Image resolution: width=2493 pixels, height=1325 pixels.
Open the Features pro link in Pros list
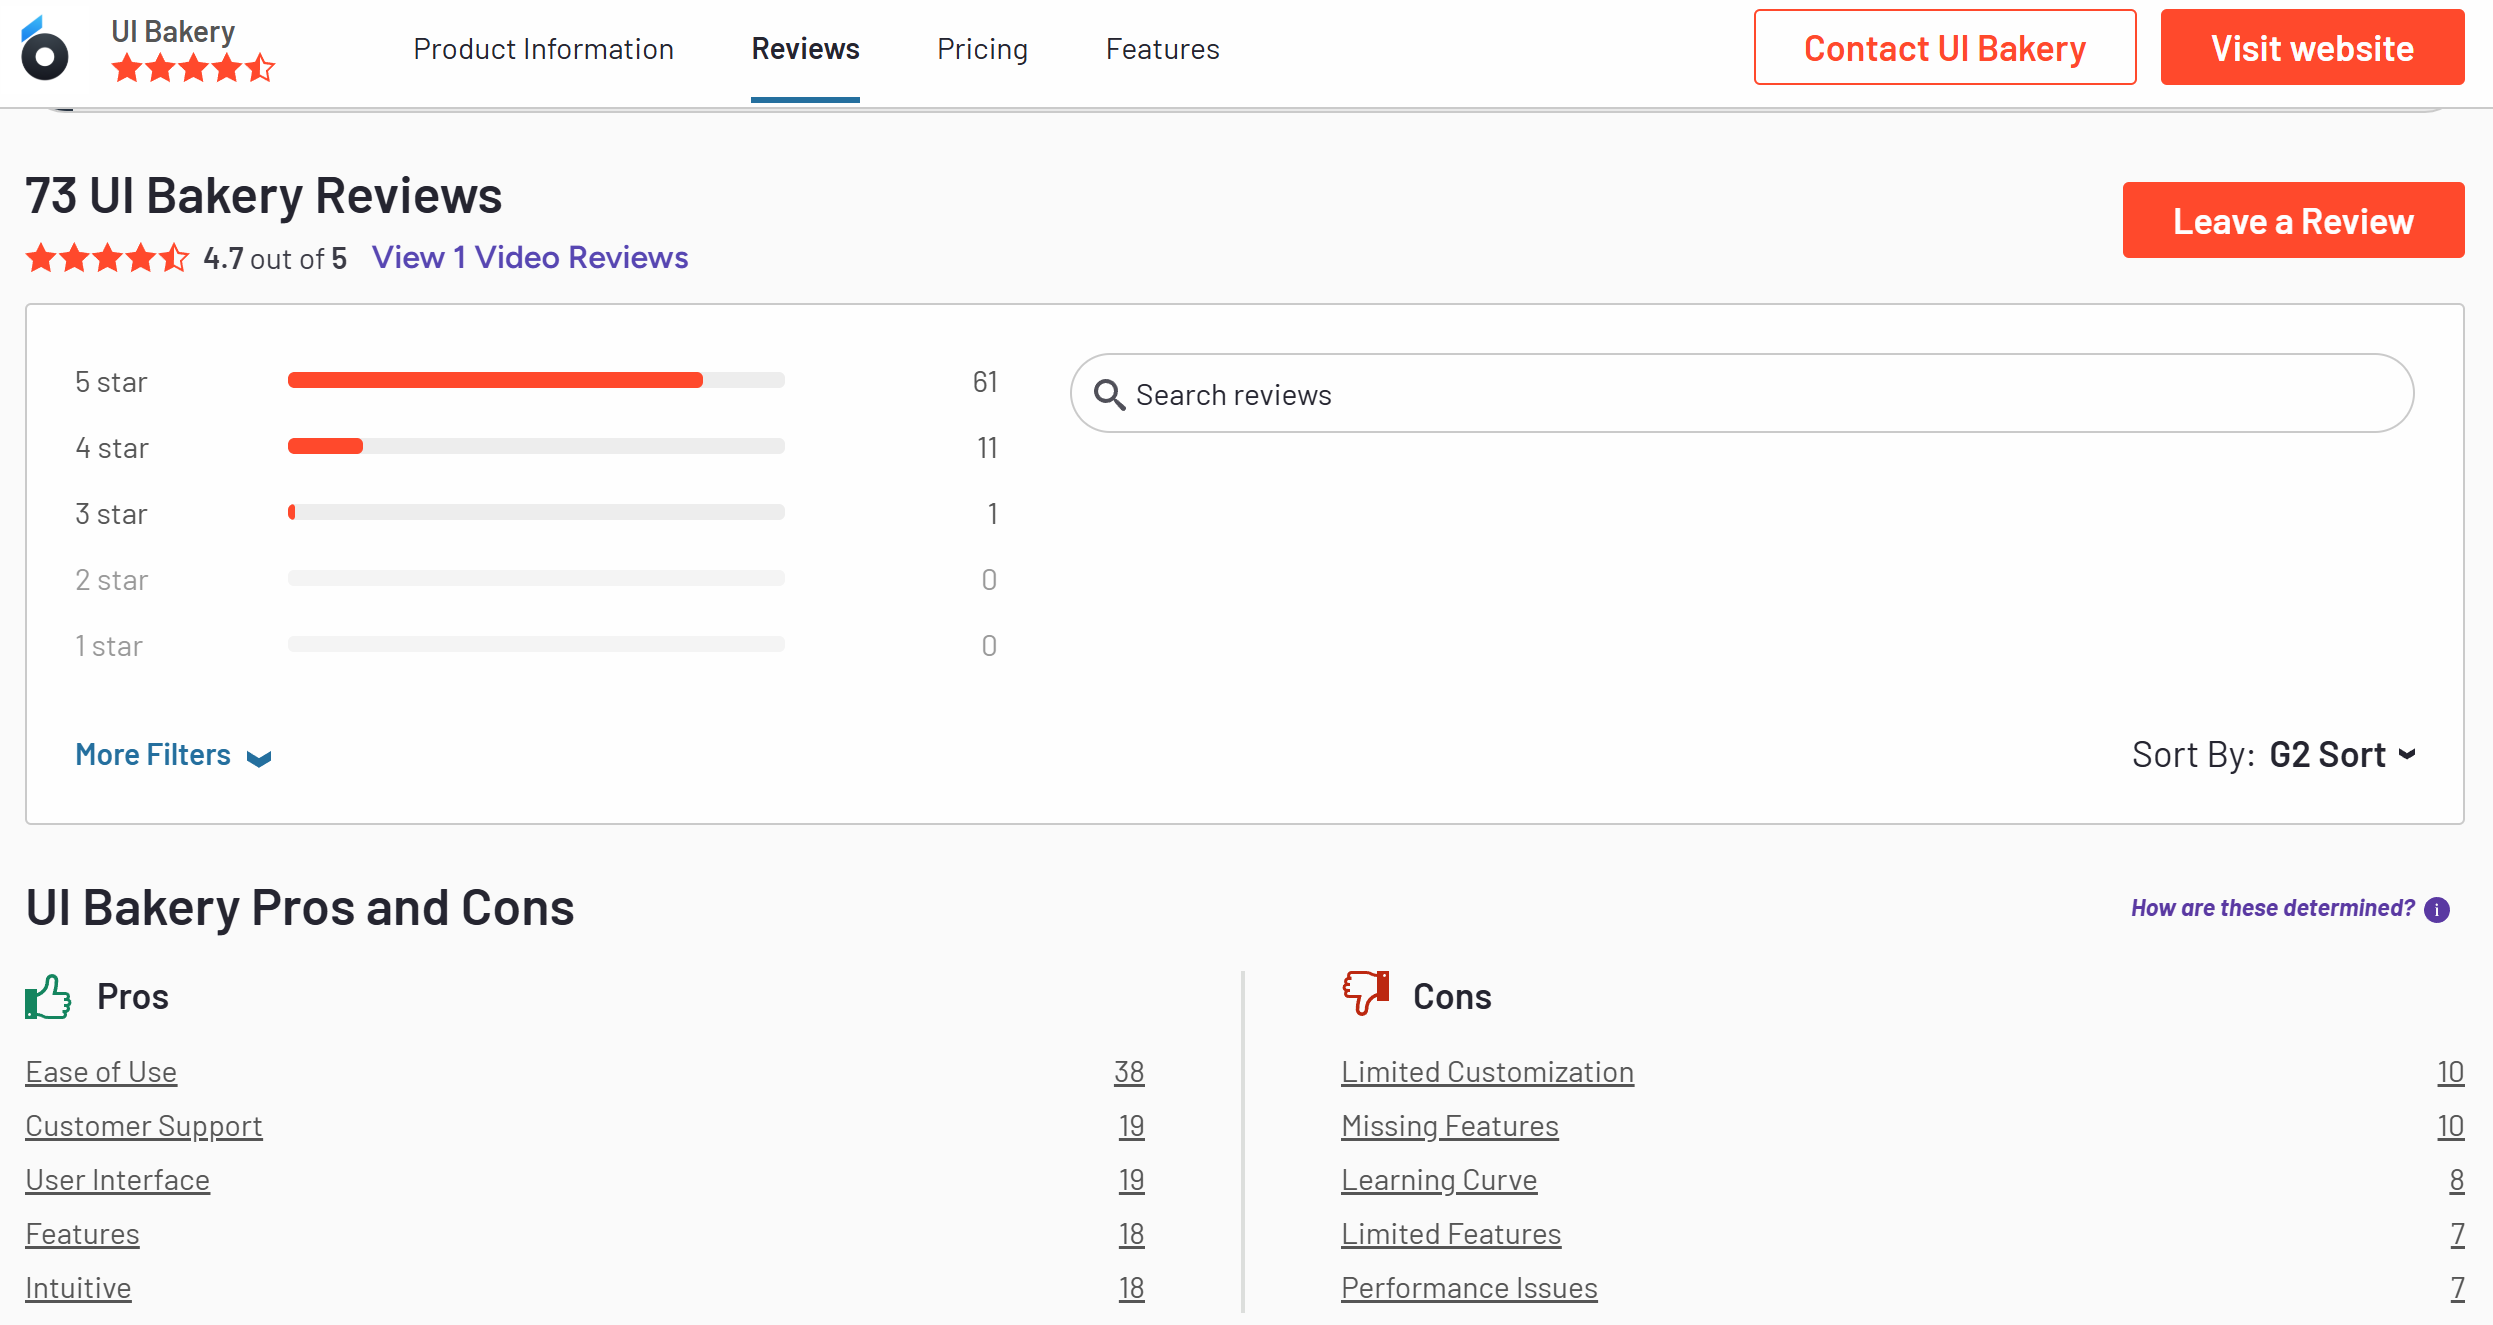point(82,1234)
